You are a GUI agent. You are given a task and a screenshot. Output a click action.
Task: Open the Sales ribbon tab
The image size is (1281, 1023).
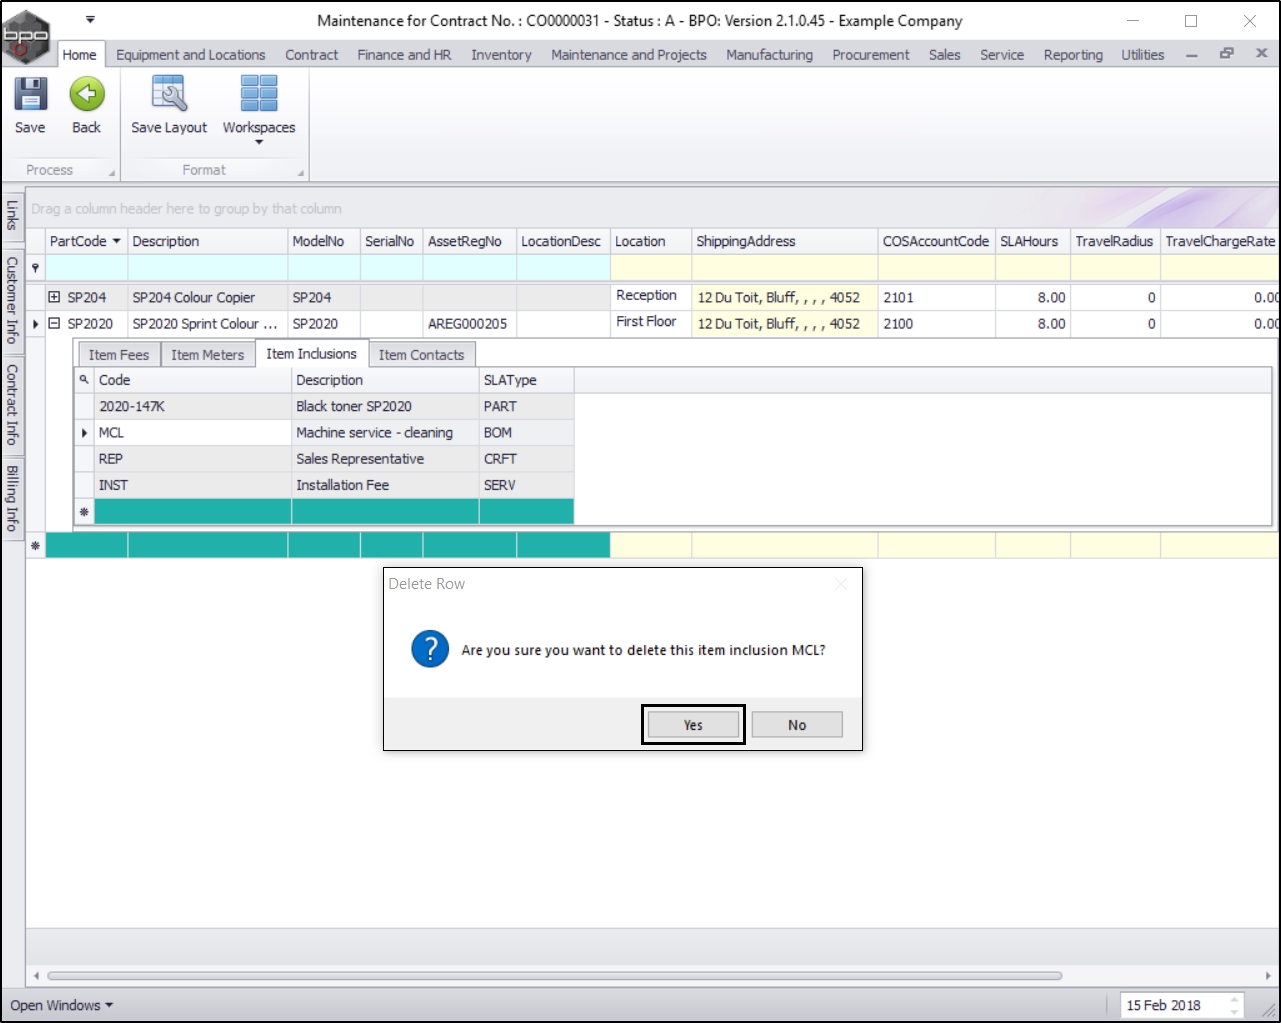[x=944, y=55]
